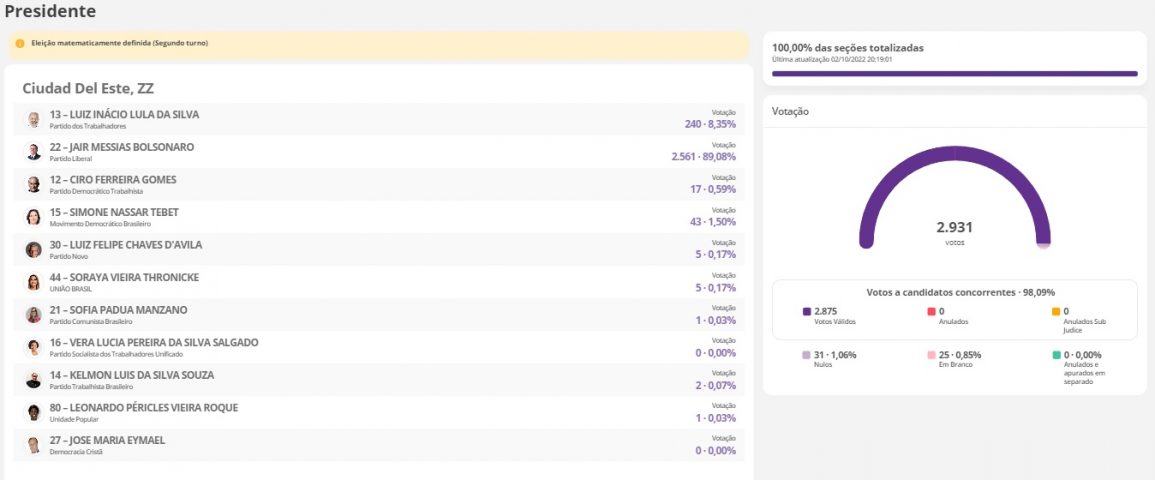Click the Ciudad Del Este, ZZ heading

(88, 89)
